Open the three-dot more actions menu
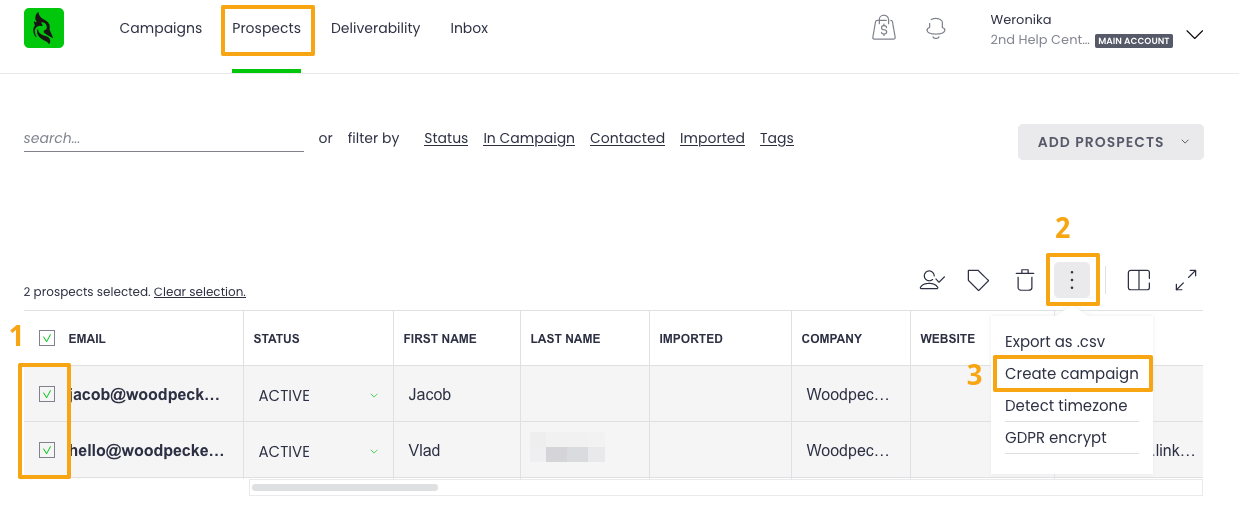 point(1072,280)
